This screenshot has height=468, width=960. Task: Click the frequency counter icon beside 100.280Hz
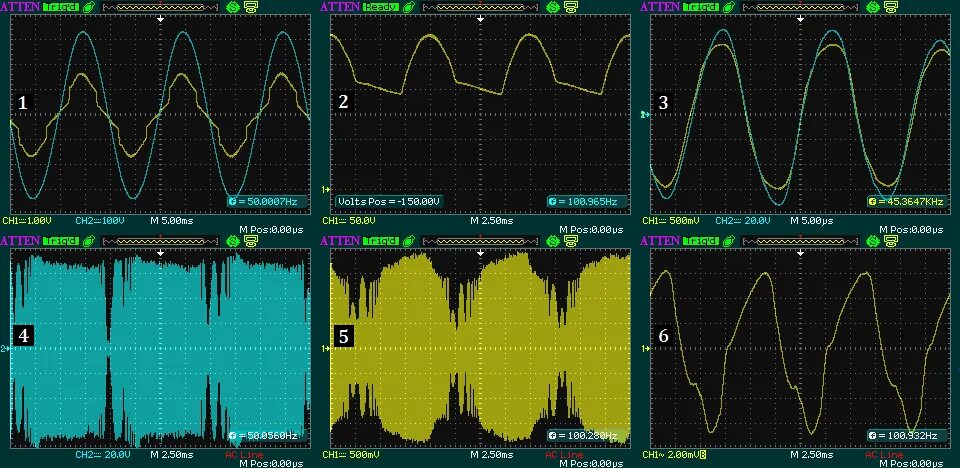point(552,436)
